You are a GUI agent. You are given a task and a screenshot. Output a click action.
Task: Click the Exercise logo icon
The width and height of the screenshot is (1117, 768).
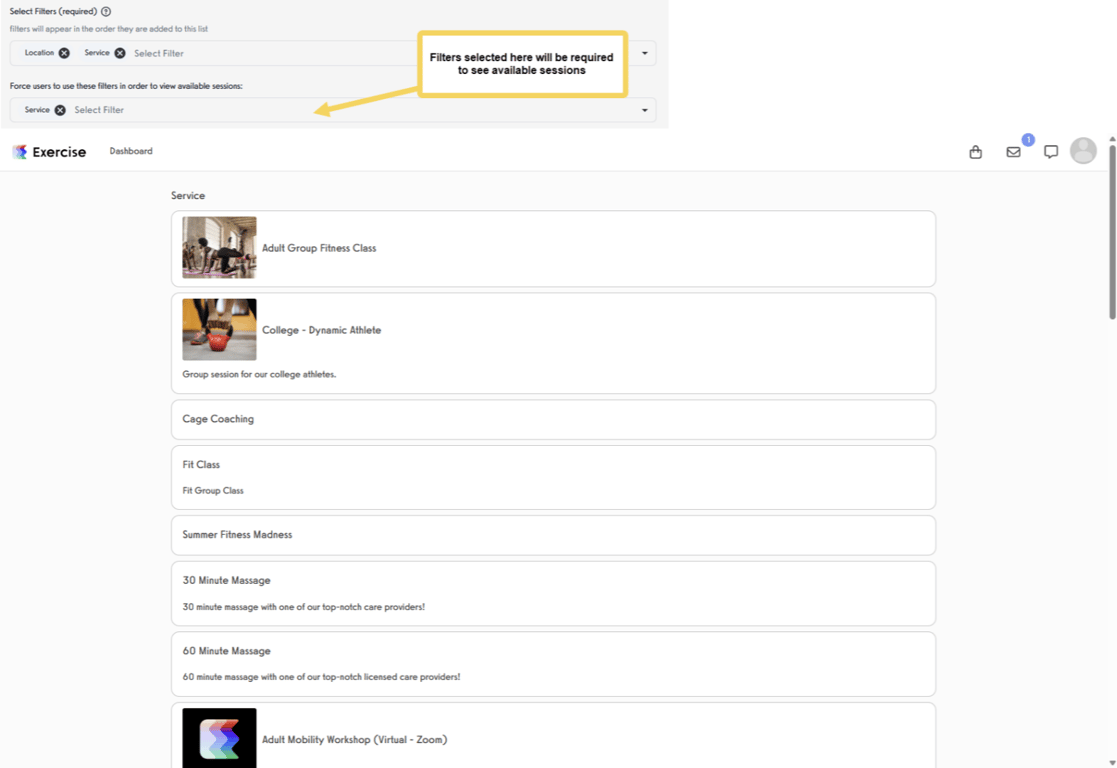click(x=20, y=152)
